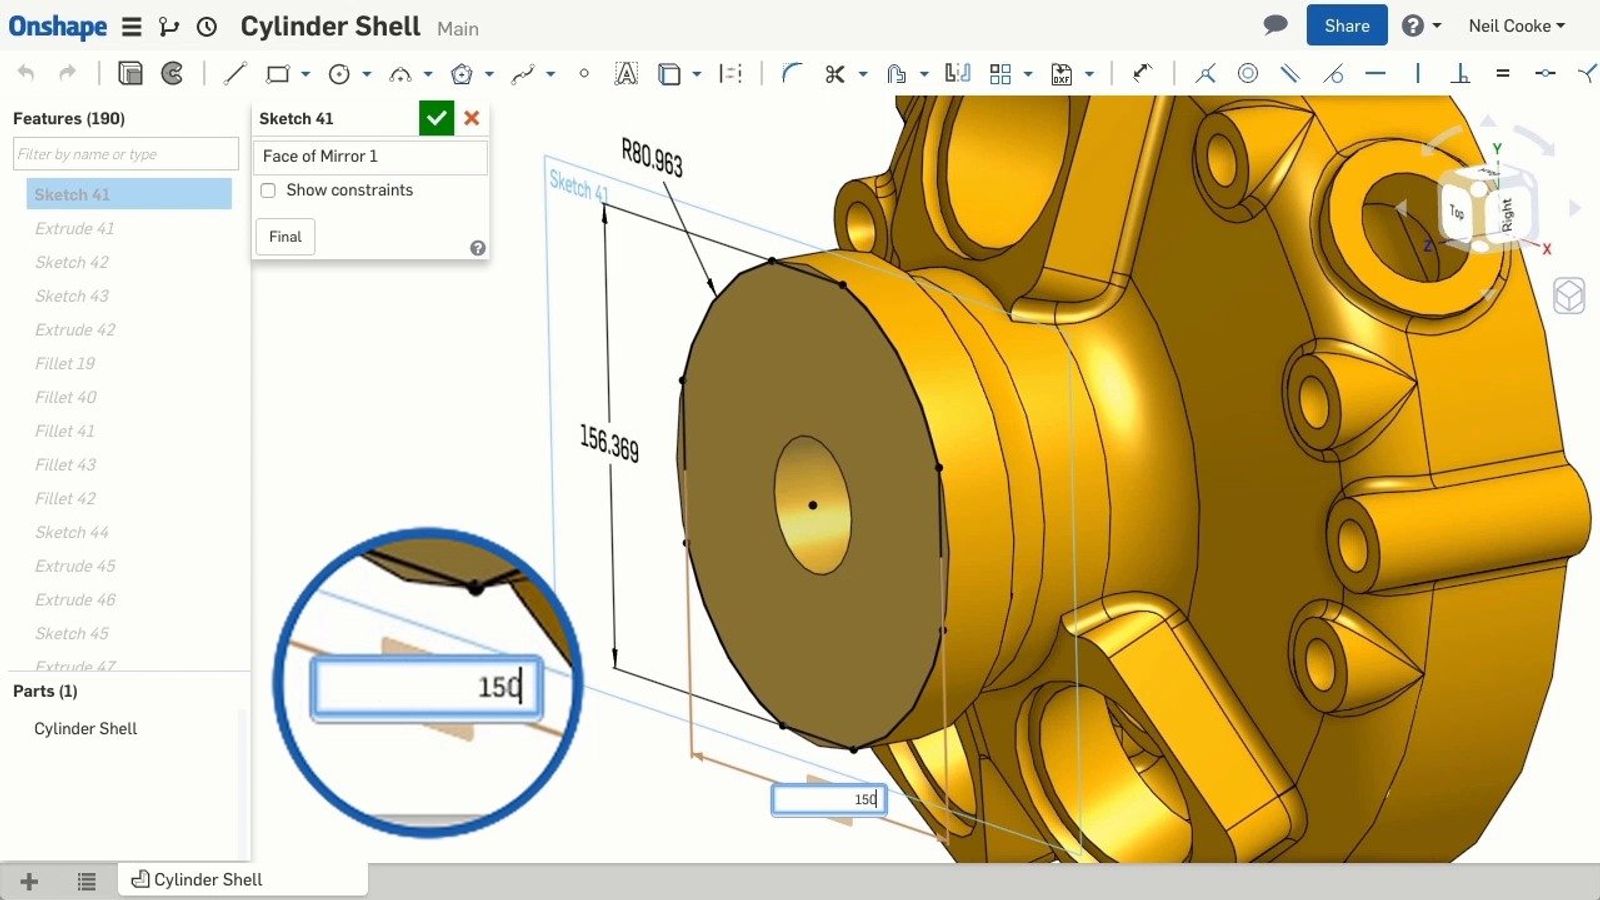This screenshot has width=1600, height=900.
Task: Expand the rectangle tool dropdown arrow
Action: pyautogui.click(x=305, y=74)
